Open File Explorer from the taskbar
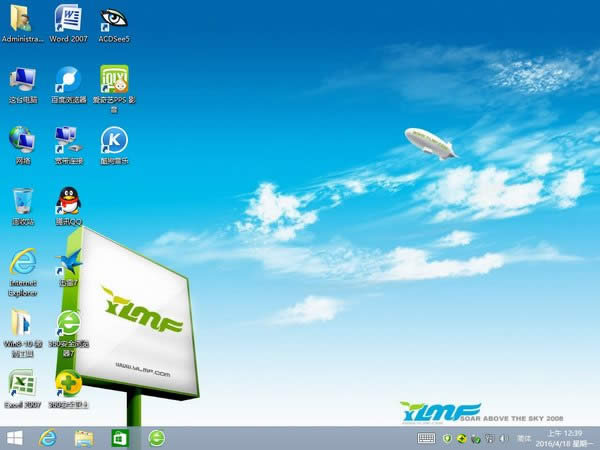Screen dimensions: 600x450 pos(84,438)
